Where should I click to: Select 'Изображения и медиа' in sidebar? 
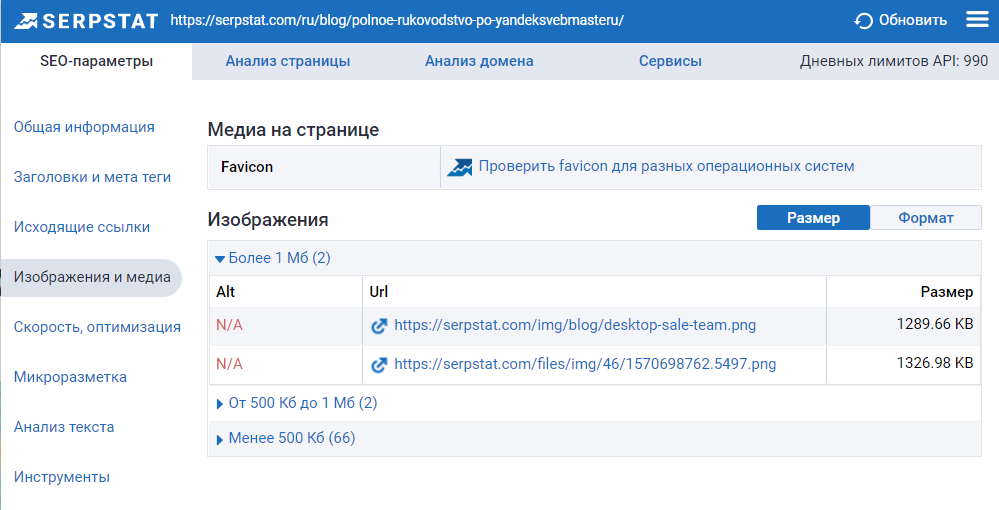pyautogui.click(x=91, y=277)
